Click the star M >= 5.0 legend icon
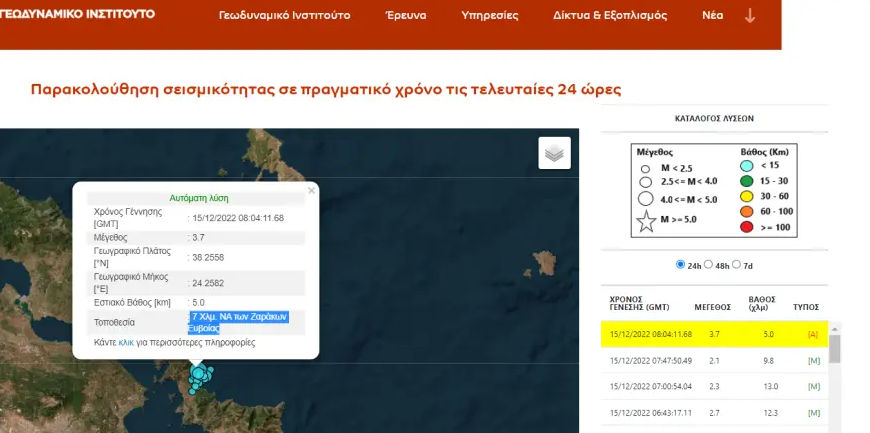870x433 pixels. 646,222
